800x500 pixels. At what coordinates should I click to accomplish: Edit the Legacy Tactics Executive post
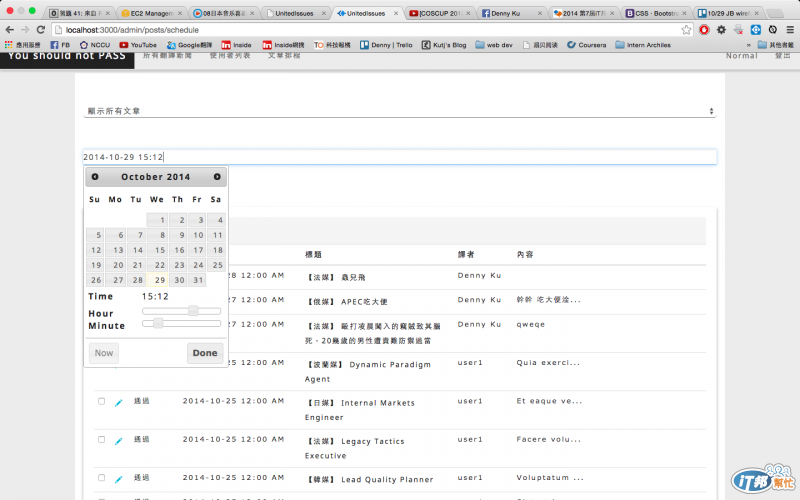[118, 440]
